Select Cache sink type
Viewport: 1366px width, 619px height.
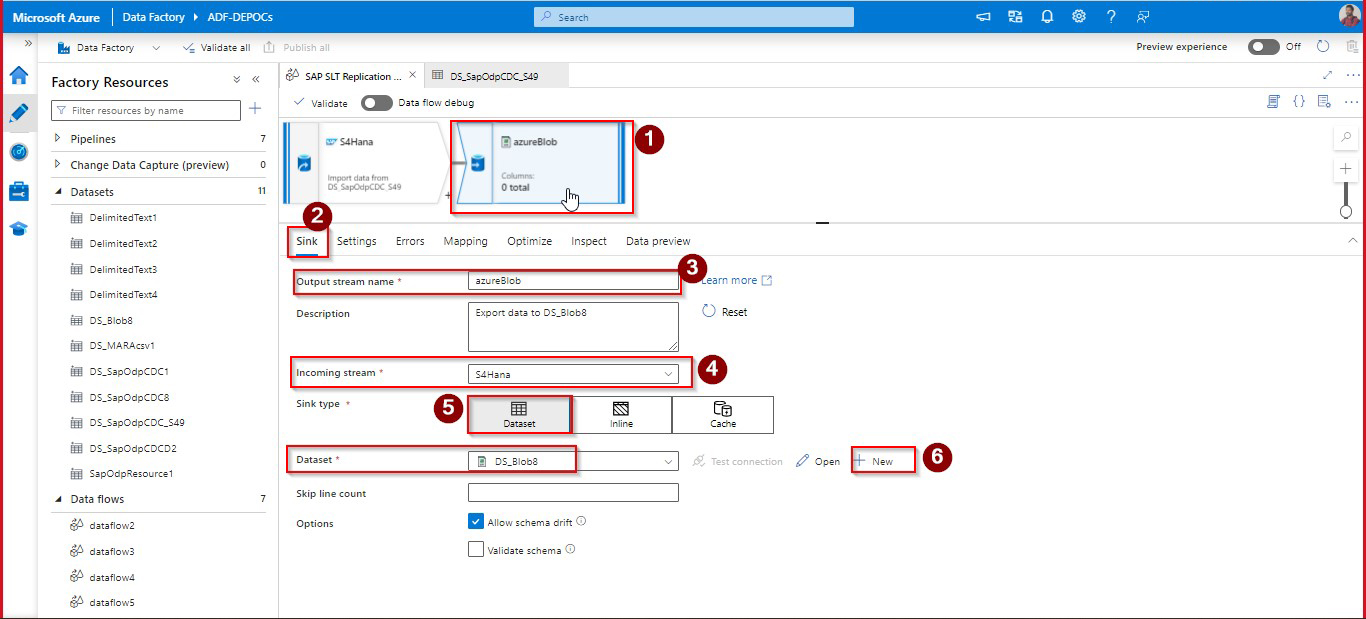(x=723, y=415)
